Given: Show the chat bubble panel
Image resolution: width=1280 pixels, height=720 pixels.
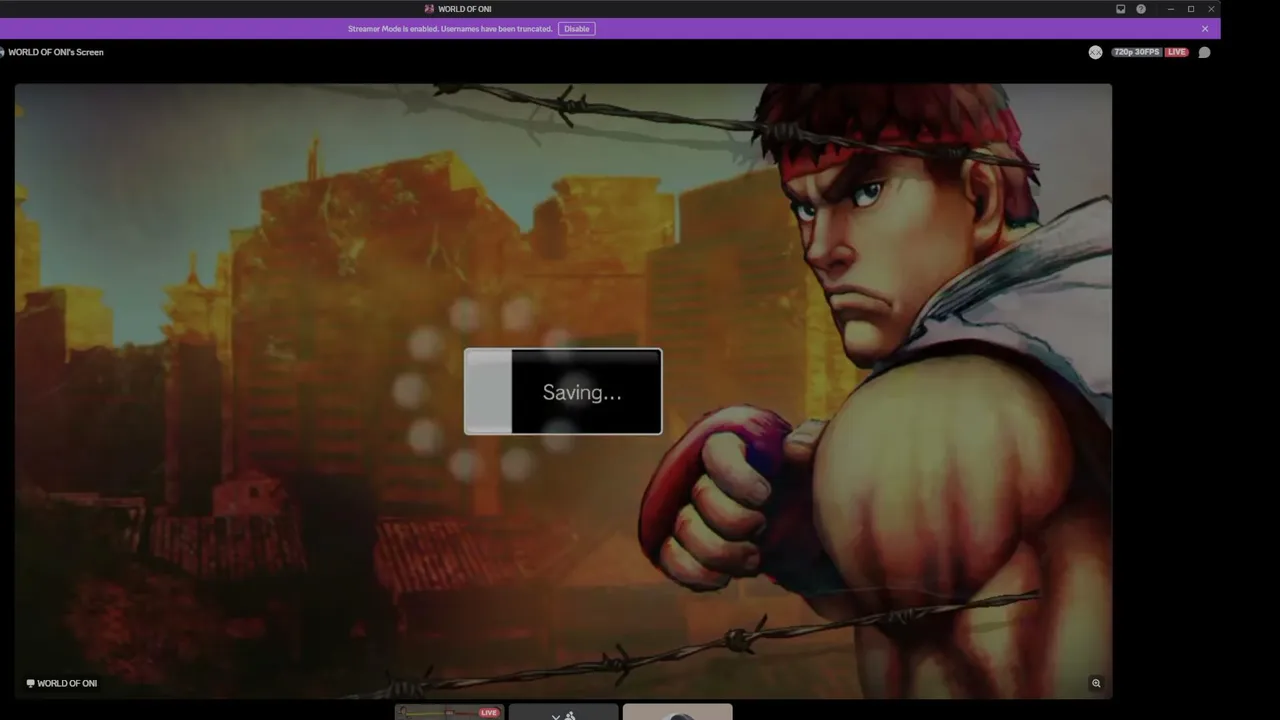Looking at the screenshot, I should click(x=1204, y=52).
